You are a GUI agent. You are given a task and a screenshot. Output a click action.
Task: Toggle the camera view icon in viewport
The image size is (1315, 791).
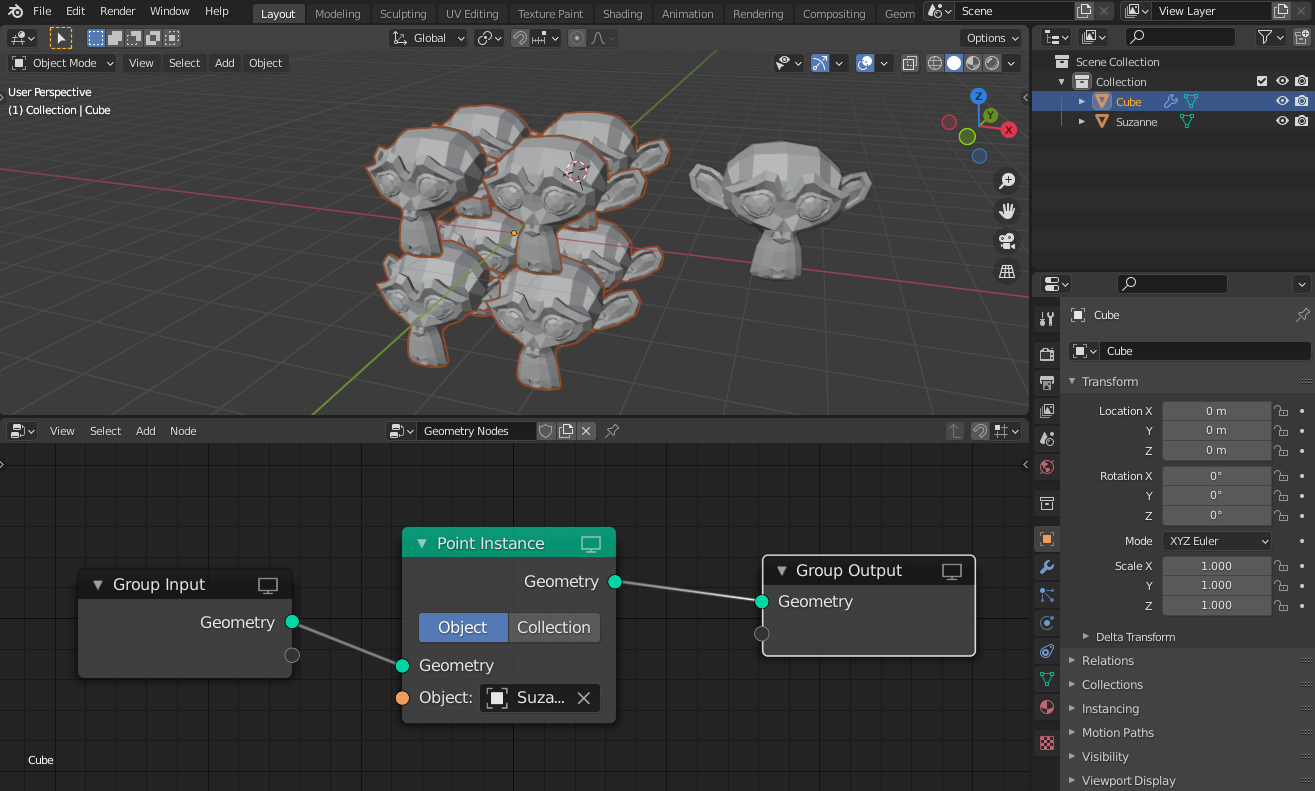click(1007, 241)
